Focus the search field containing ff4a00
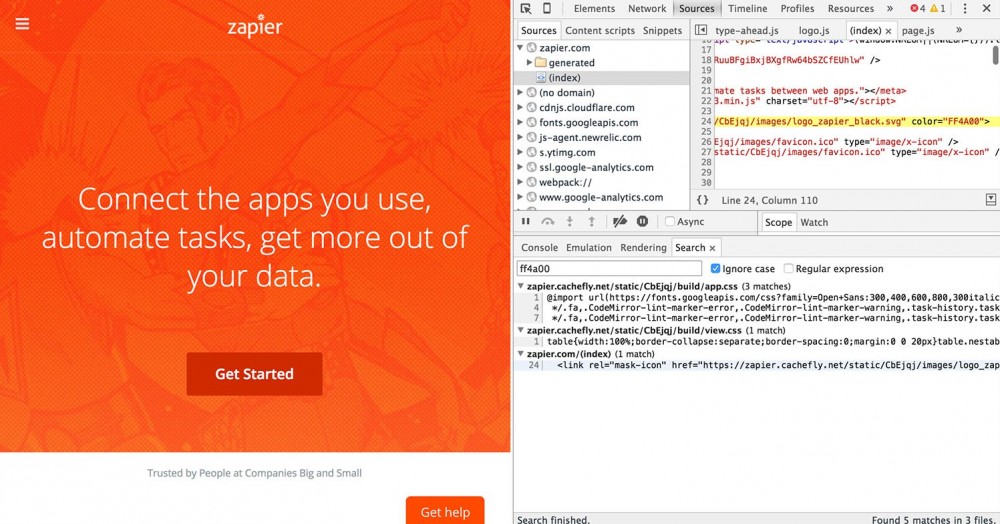Image resolution: width=1000 pixels, height=524 pixels. (x=609, y=268)
